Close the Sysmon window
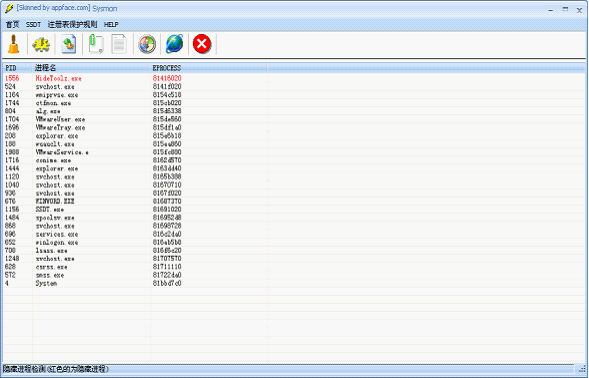The height and width of the screenshot is (378, 589). click(x=579, y=10)
